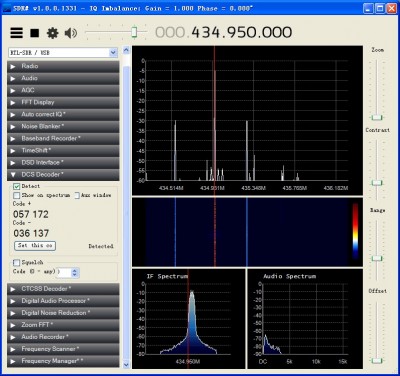Expand the Digital Noise Reduction panel
400x376 pixels.
[x=63, y=313]
